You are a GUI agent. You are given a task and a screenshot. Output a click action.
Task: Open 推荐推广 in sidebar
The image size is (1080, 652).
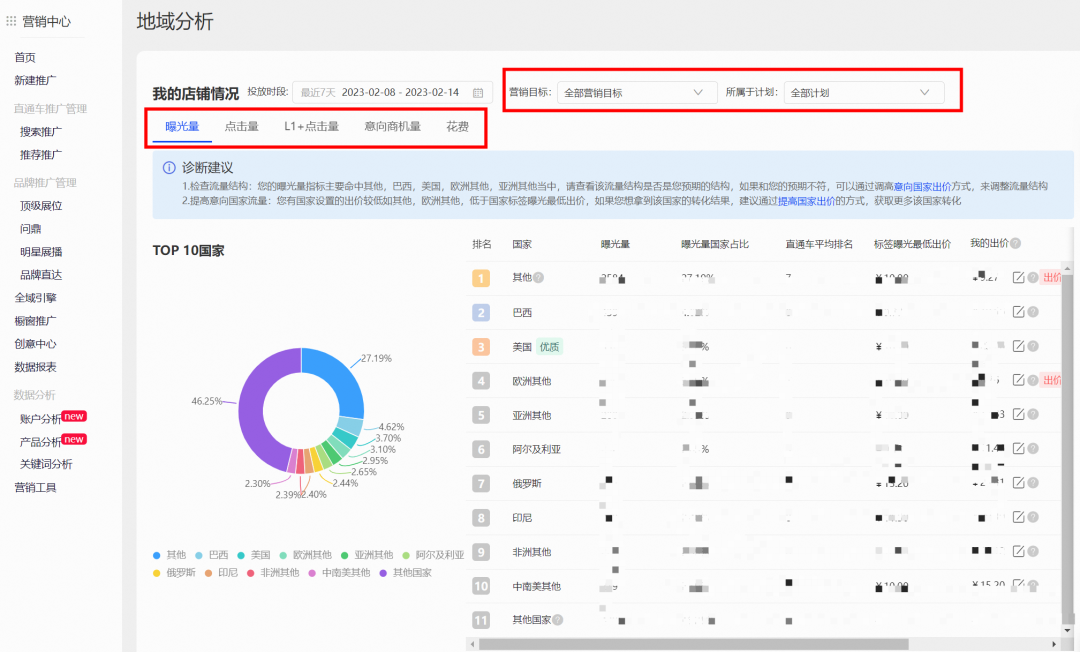(x=41, y=155)
